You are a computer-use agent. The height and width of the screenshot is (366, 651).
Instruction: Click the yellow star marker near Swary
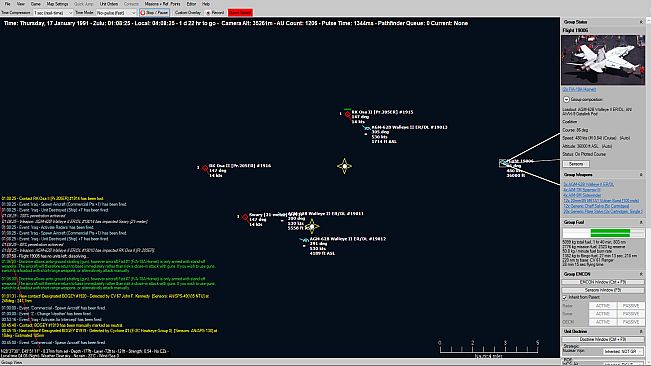click(312, 227)
